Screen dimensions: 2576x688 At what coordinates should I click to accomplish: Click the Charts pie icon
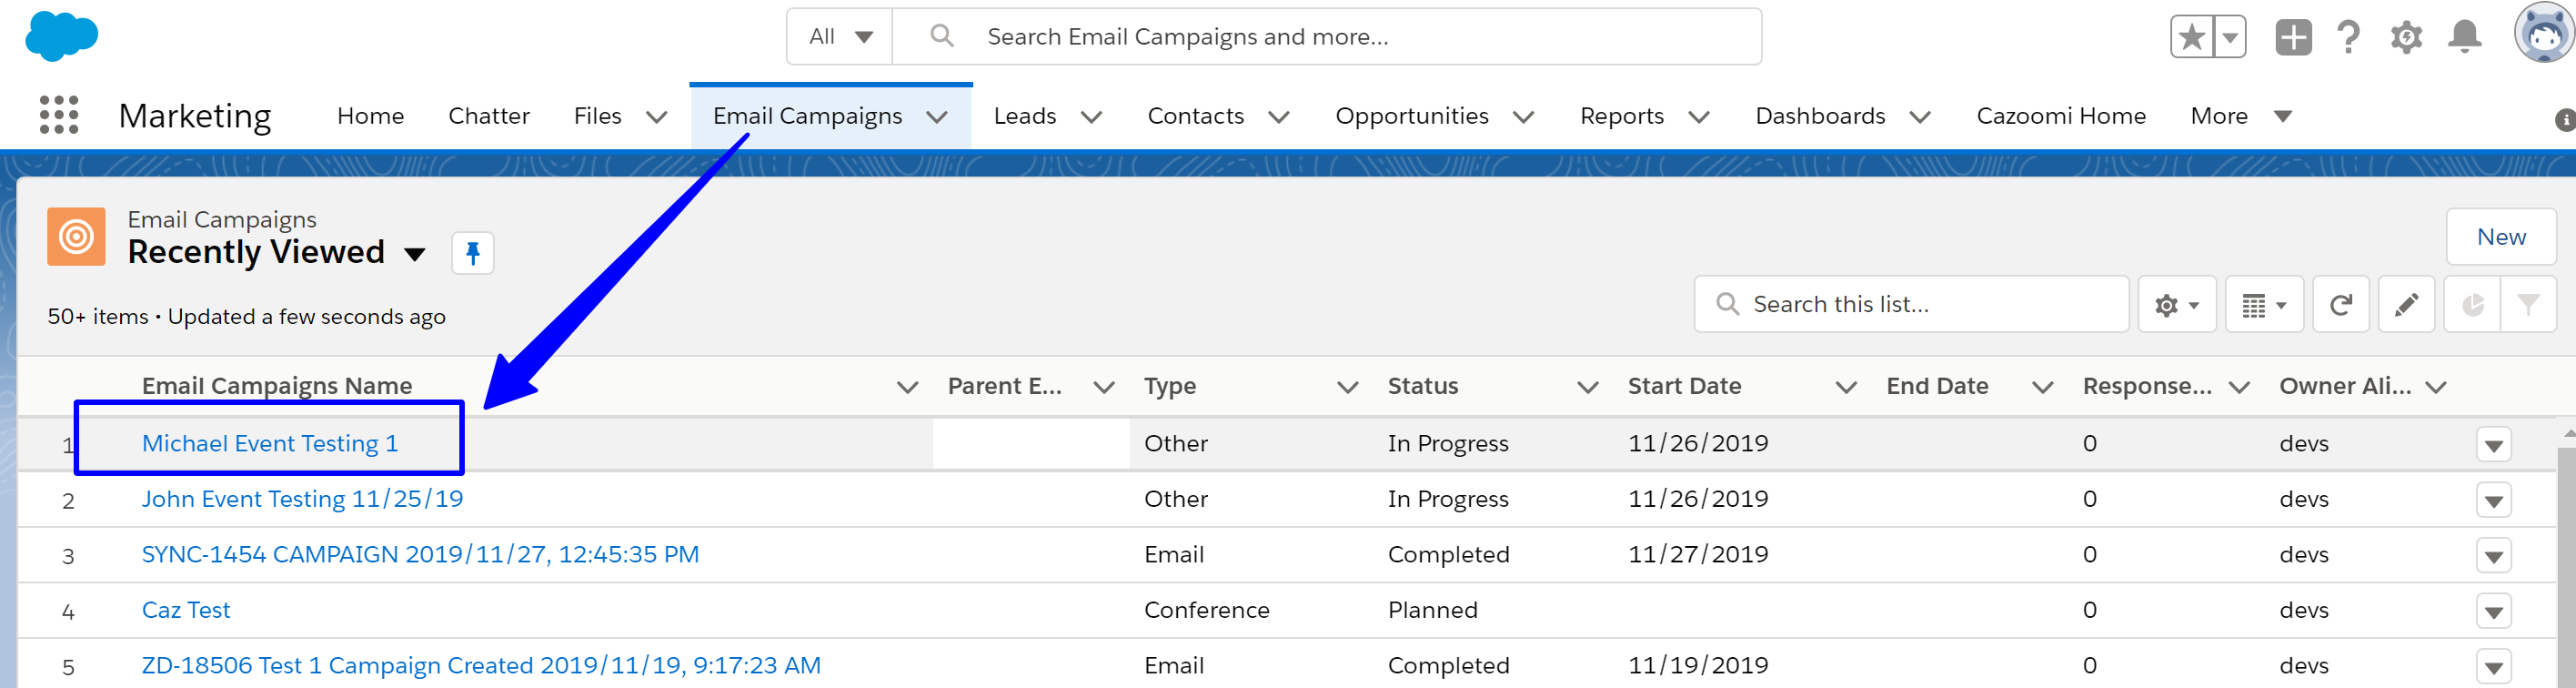[2472, 305]
